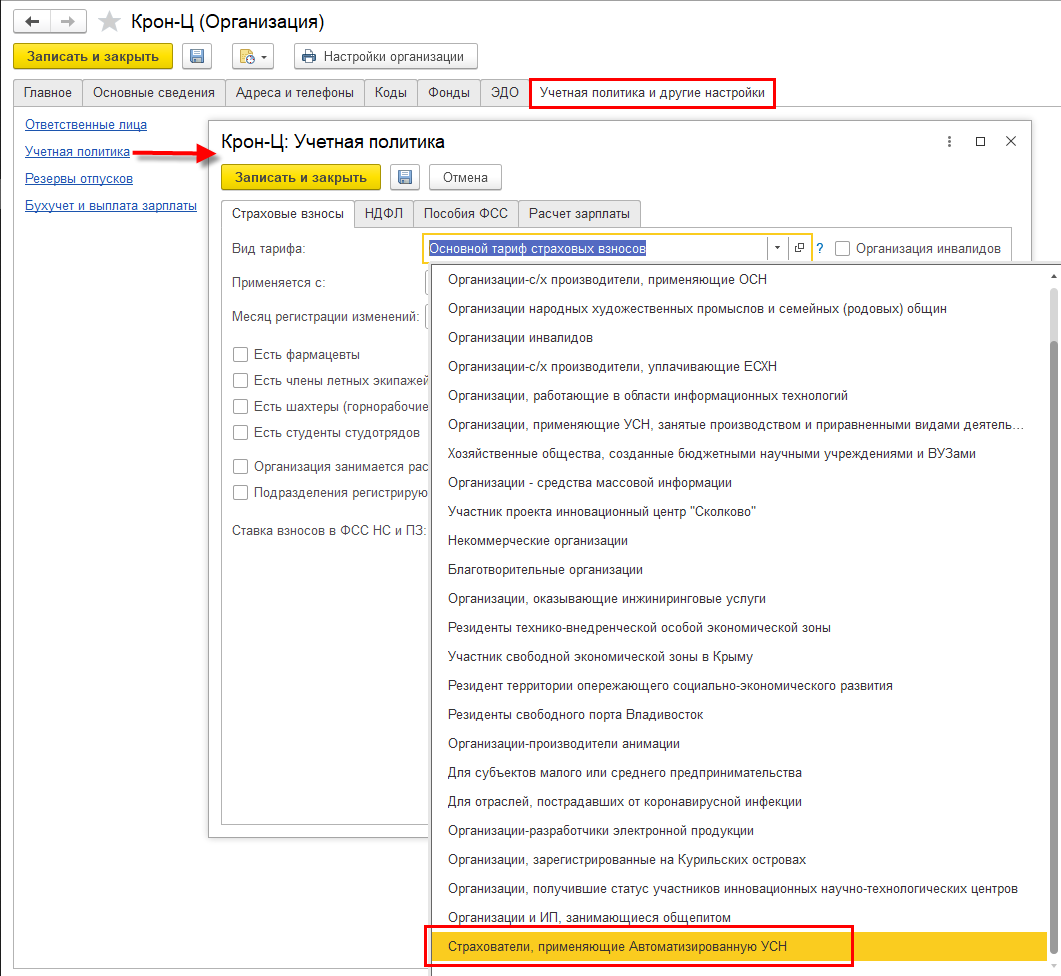Switch to НДФЛ tab
Image resolution: width=1061 pixels, height=976 pixels.
click(x=384, y=214)
